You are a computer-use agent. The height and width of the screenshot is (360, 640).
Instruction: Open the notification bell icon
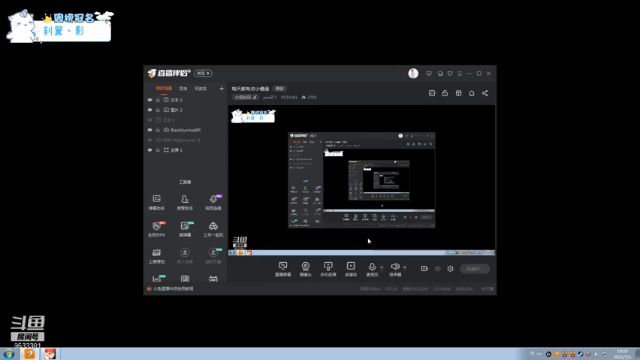[471, 93]
